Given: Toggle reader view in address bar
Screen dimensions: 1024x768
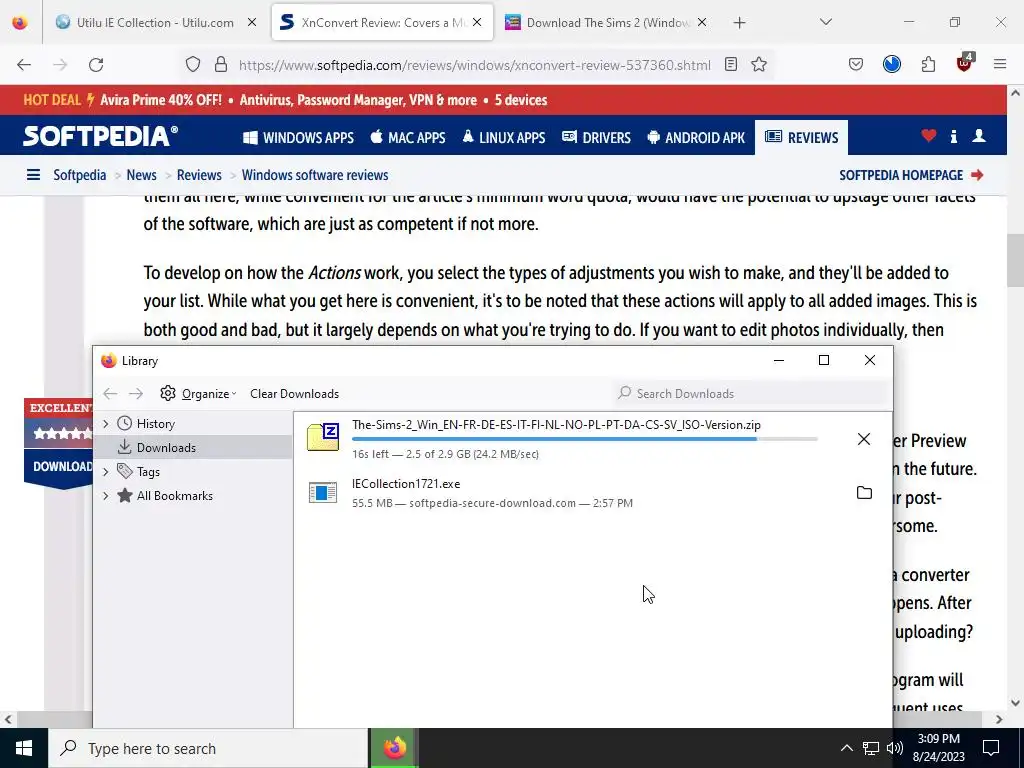Looking at the screenshot, I should click(x=731, y=65).
